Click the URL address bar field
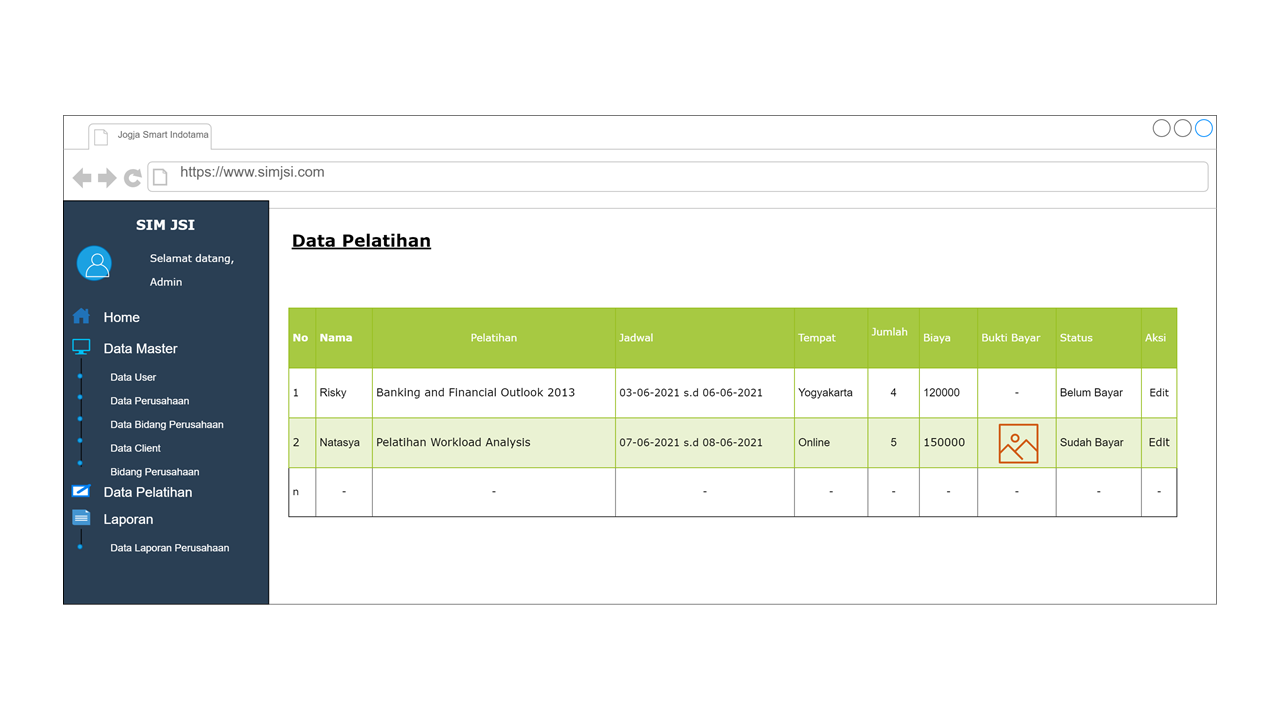Viewport: 1280px width, 720px height. [x=680, y=175]
